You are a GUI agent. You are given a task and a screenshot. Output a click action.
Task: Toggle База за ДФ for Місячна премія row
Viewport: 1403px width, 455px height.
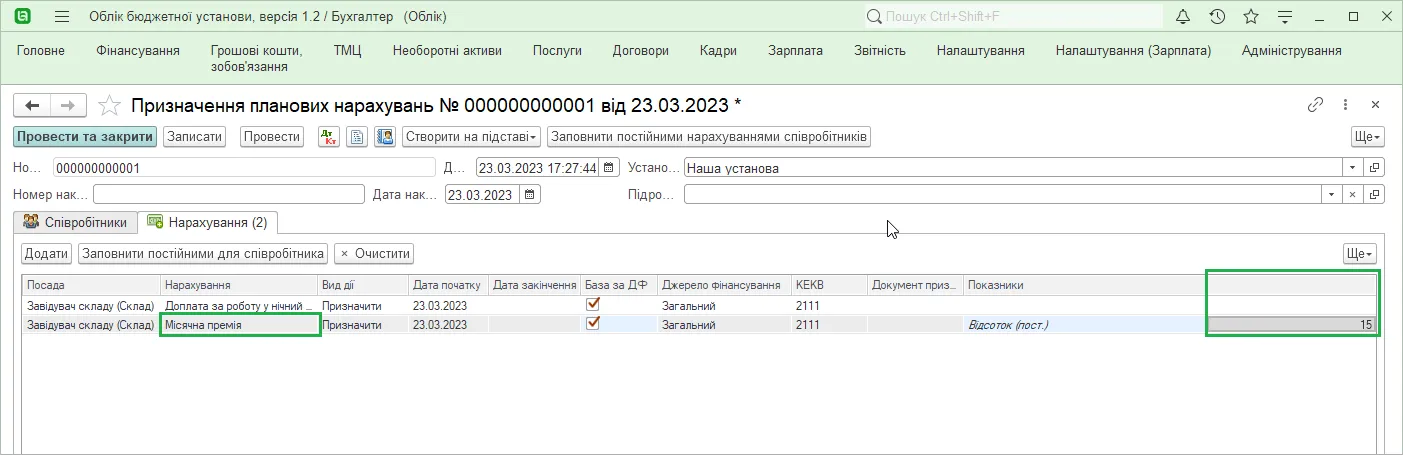[x=593, y=323]
